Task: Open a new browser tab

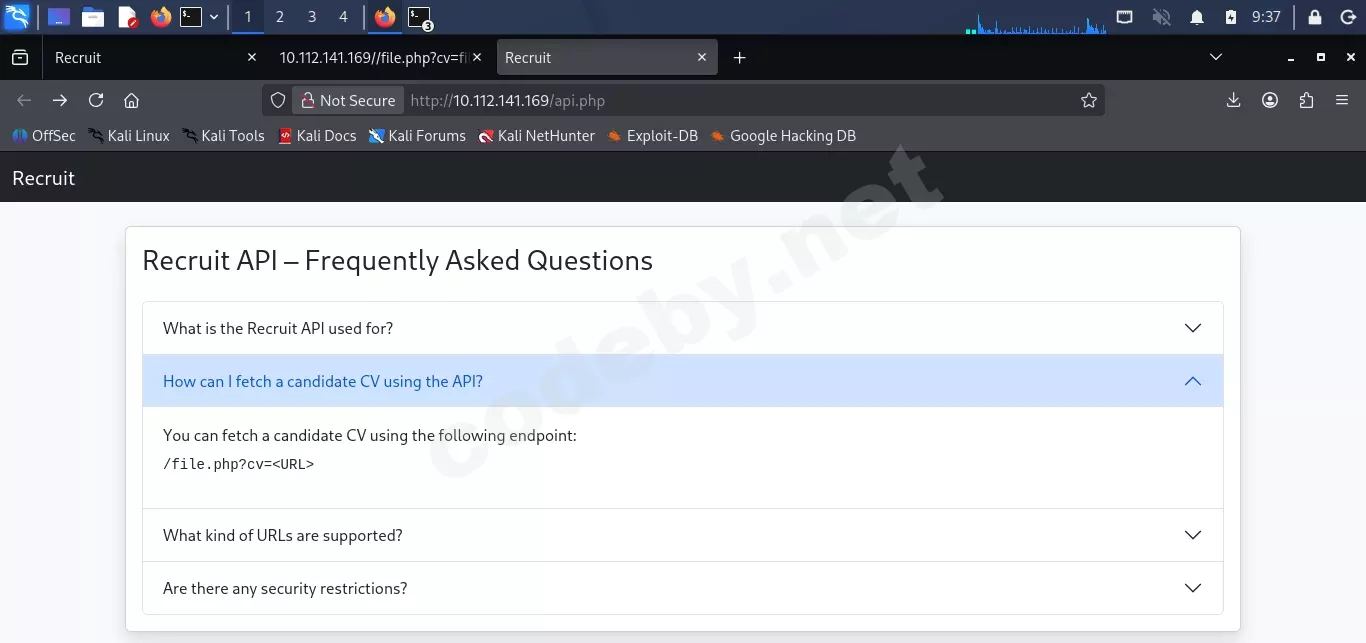Action: pos(739,58)
